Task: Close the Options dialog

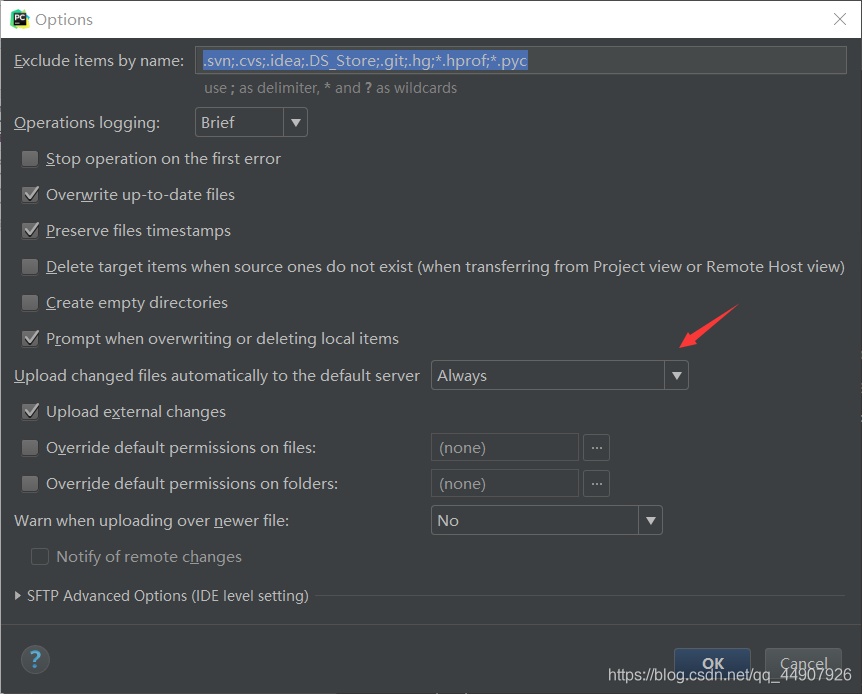Action: point(839,19)
